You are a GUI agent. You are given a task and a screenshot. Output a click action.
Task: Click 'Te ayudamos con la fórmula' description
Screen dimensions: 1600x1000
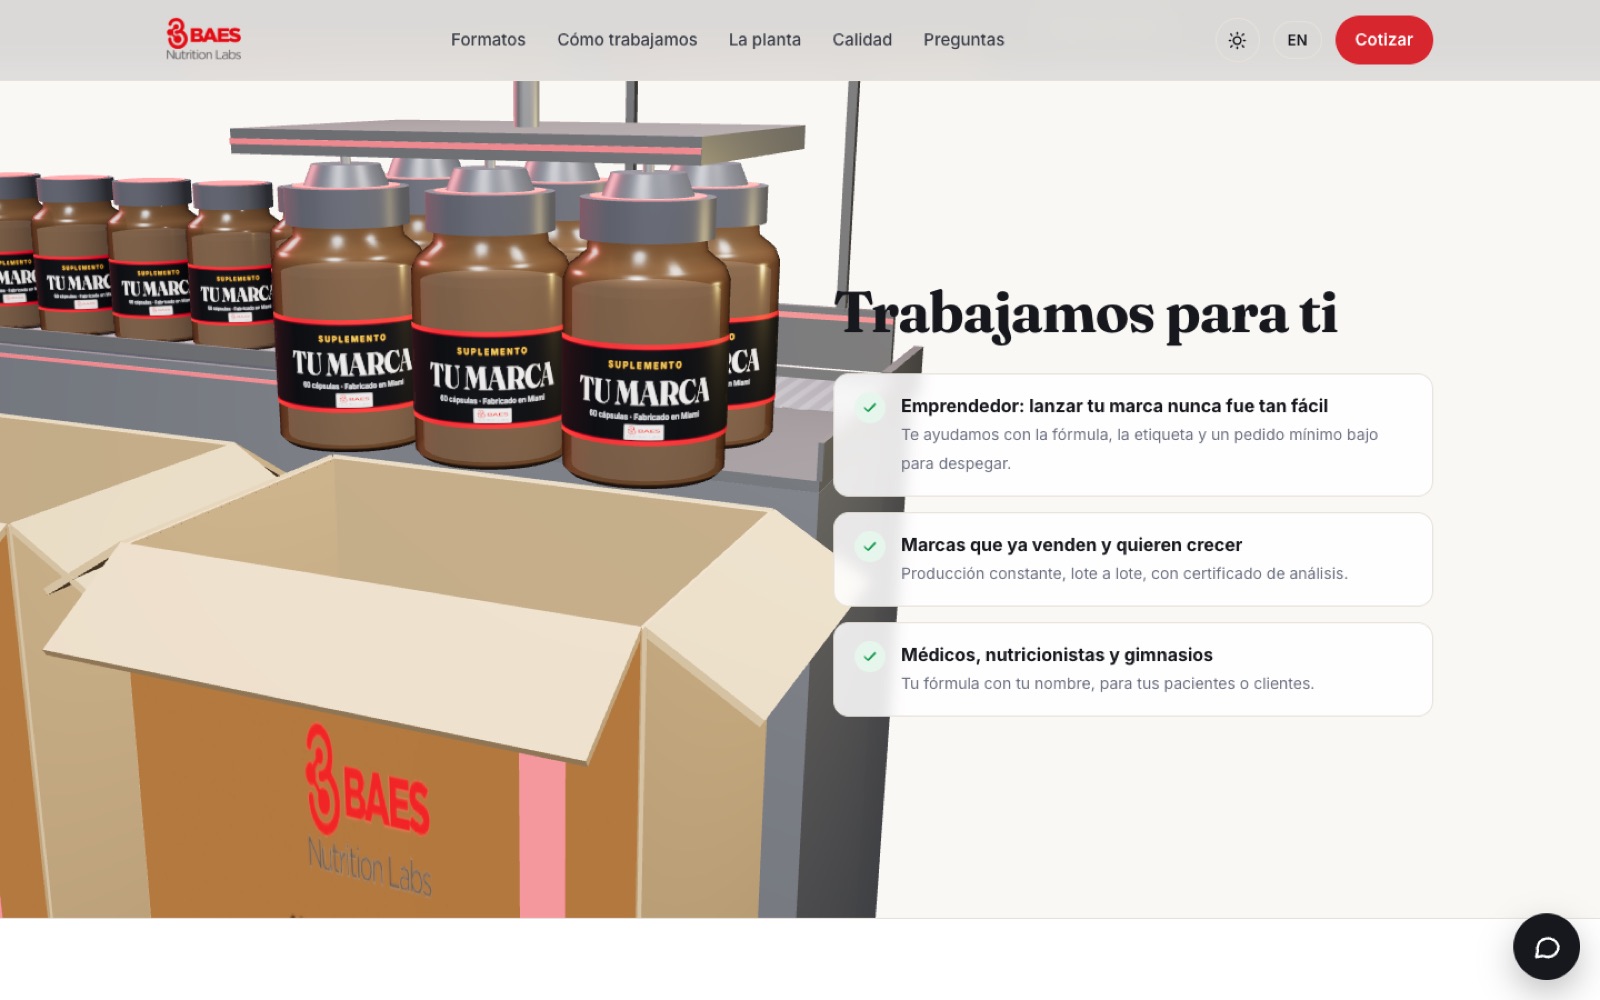tap(1139, 449)
